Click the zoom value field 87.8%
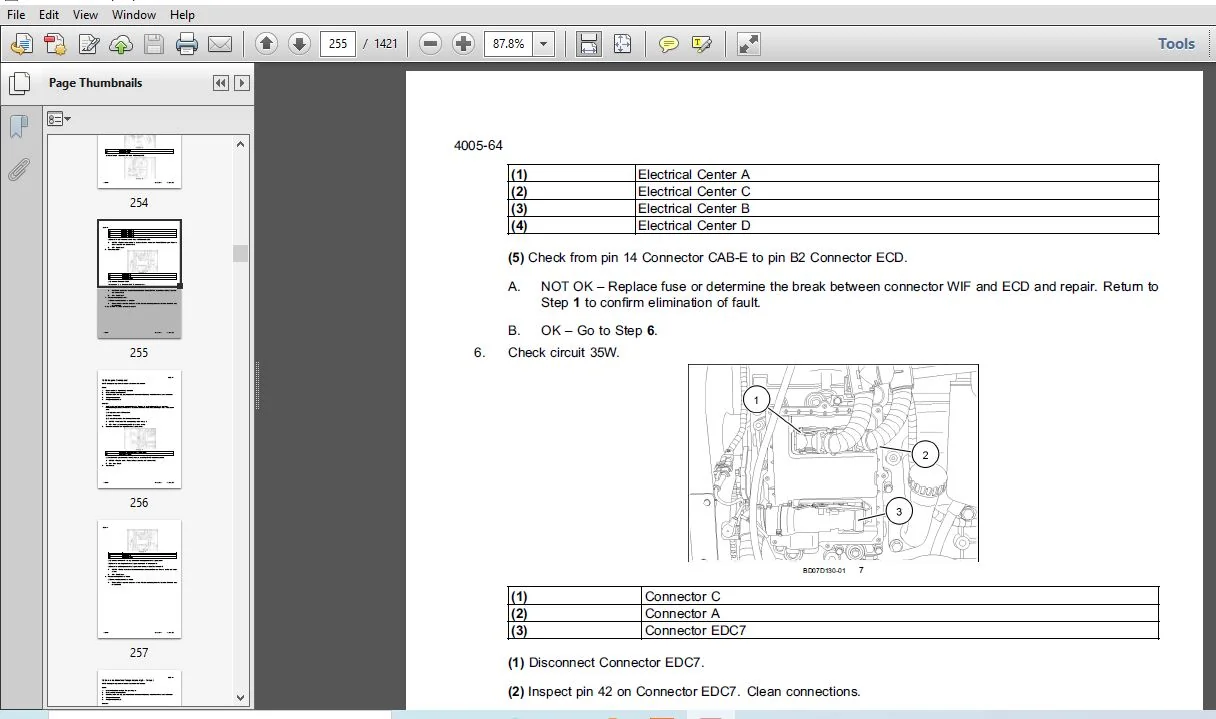The height and width of the screenshot is (719, 1216). (508, 44)
